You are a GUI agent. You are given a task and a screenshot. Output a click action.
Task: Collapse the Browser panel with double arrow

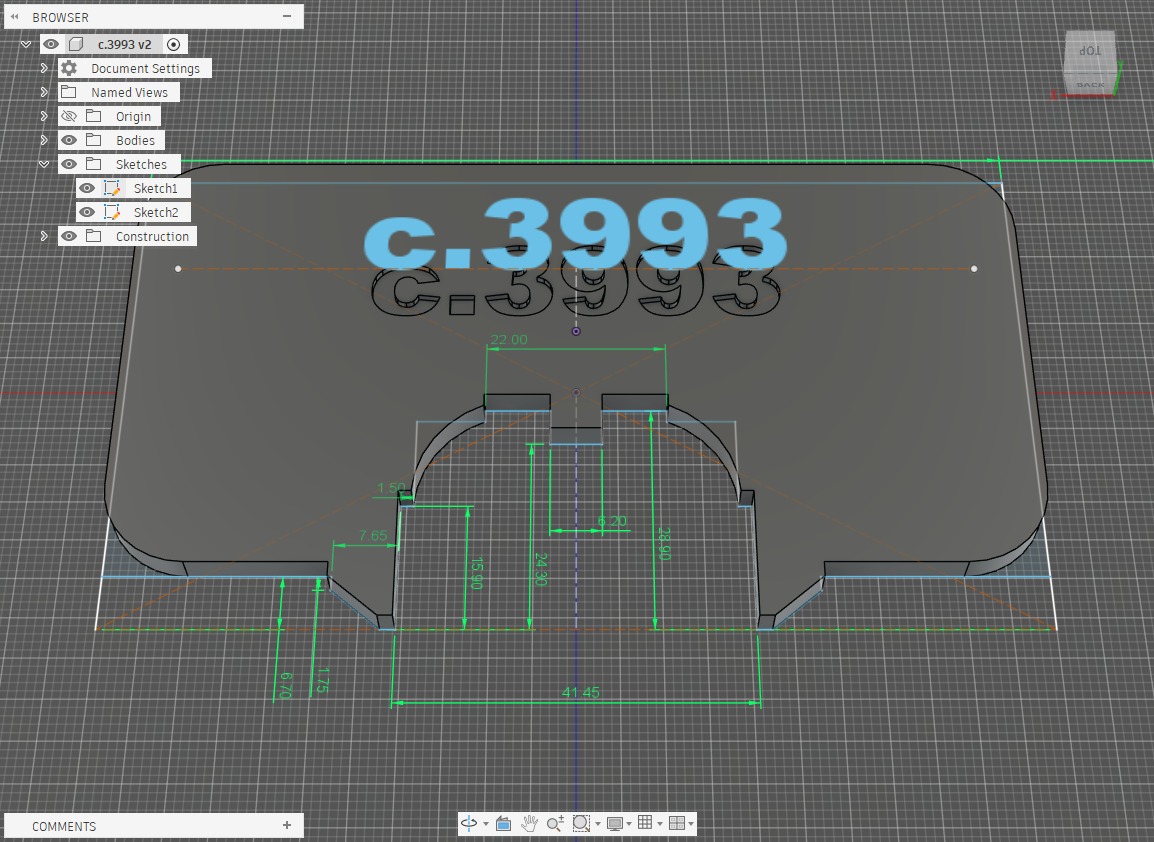pos(15,17)
